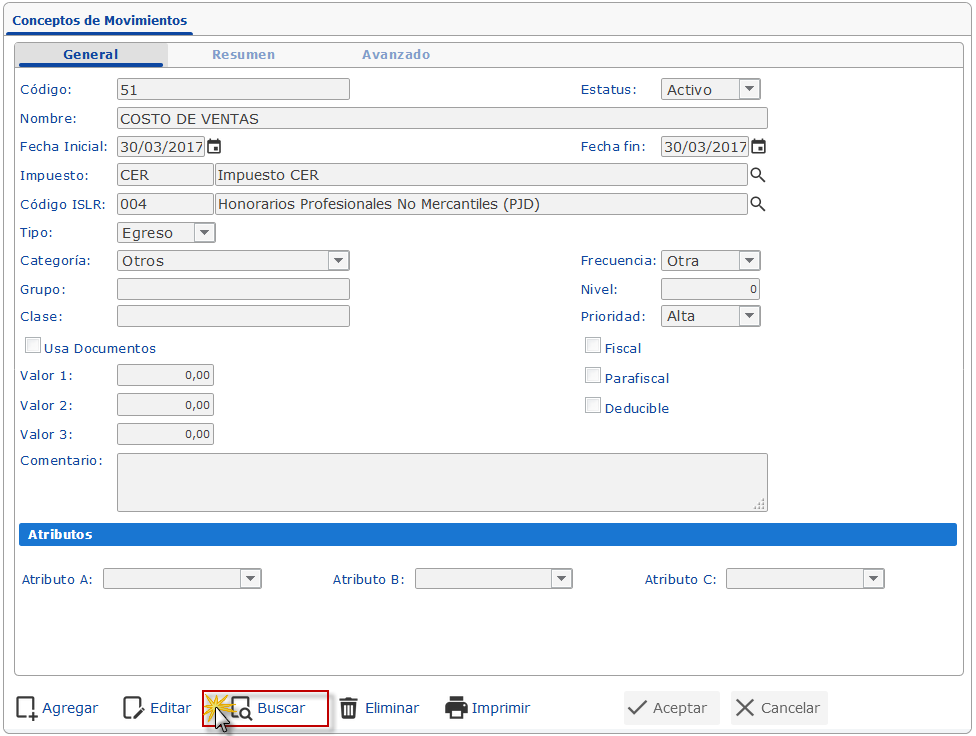Enable the Parafiscal checkbox
The height and width of the screenshot is (736, 976).
(x=593, y=375)
